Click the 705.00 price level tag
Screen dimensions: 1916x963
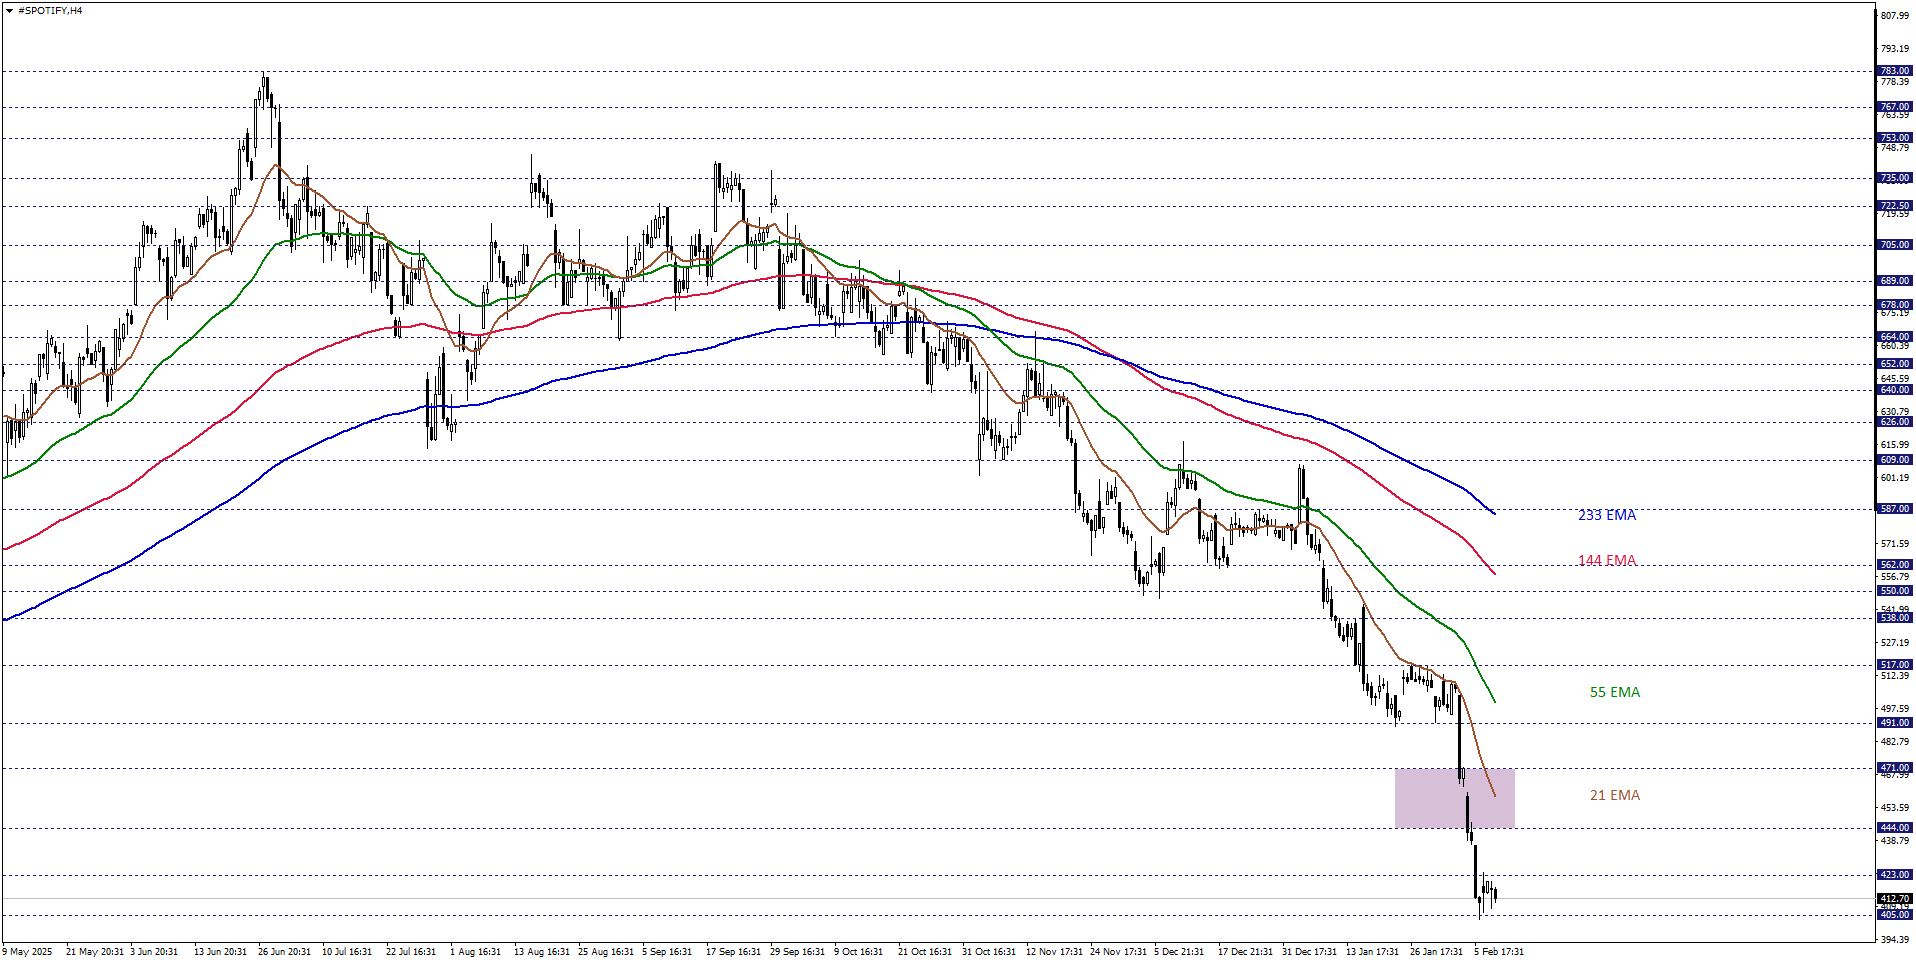(x=1894, y=244)
